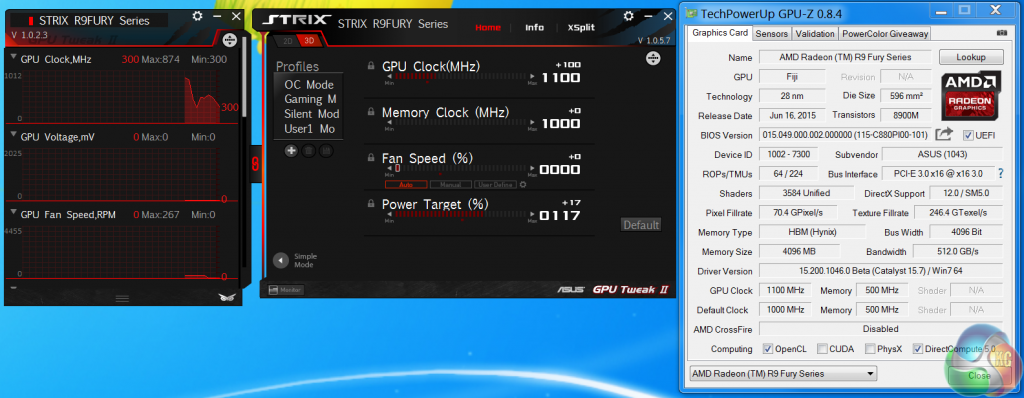The image size is (1024, 398).
Task: Click the lock icon beside GPU Clock
Action: [371, 65]
